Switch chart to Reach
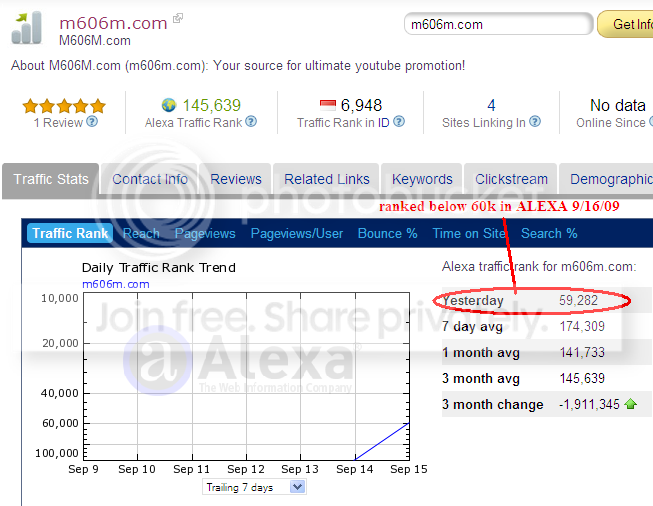Screen dimensions: 653x506 coord(141,233)
